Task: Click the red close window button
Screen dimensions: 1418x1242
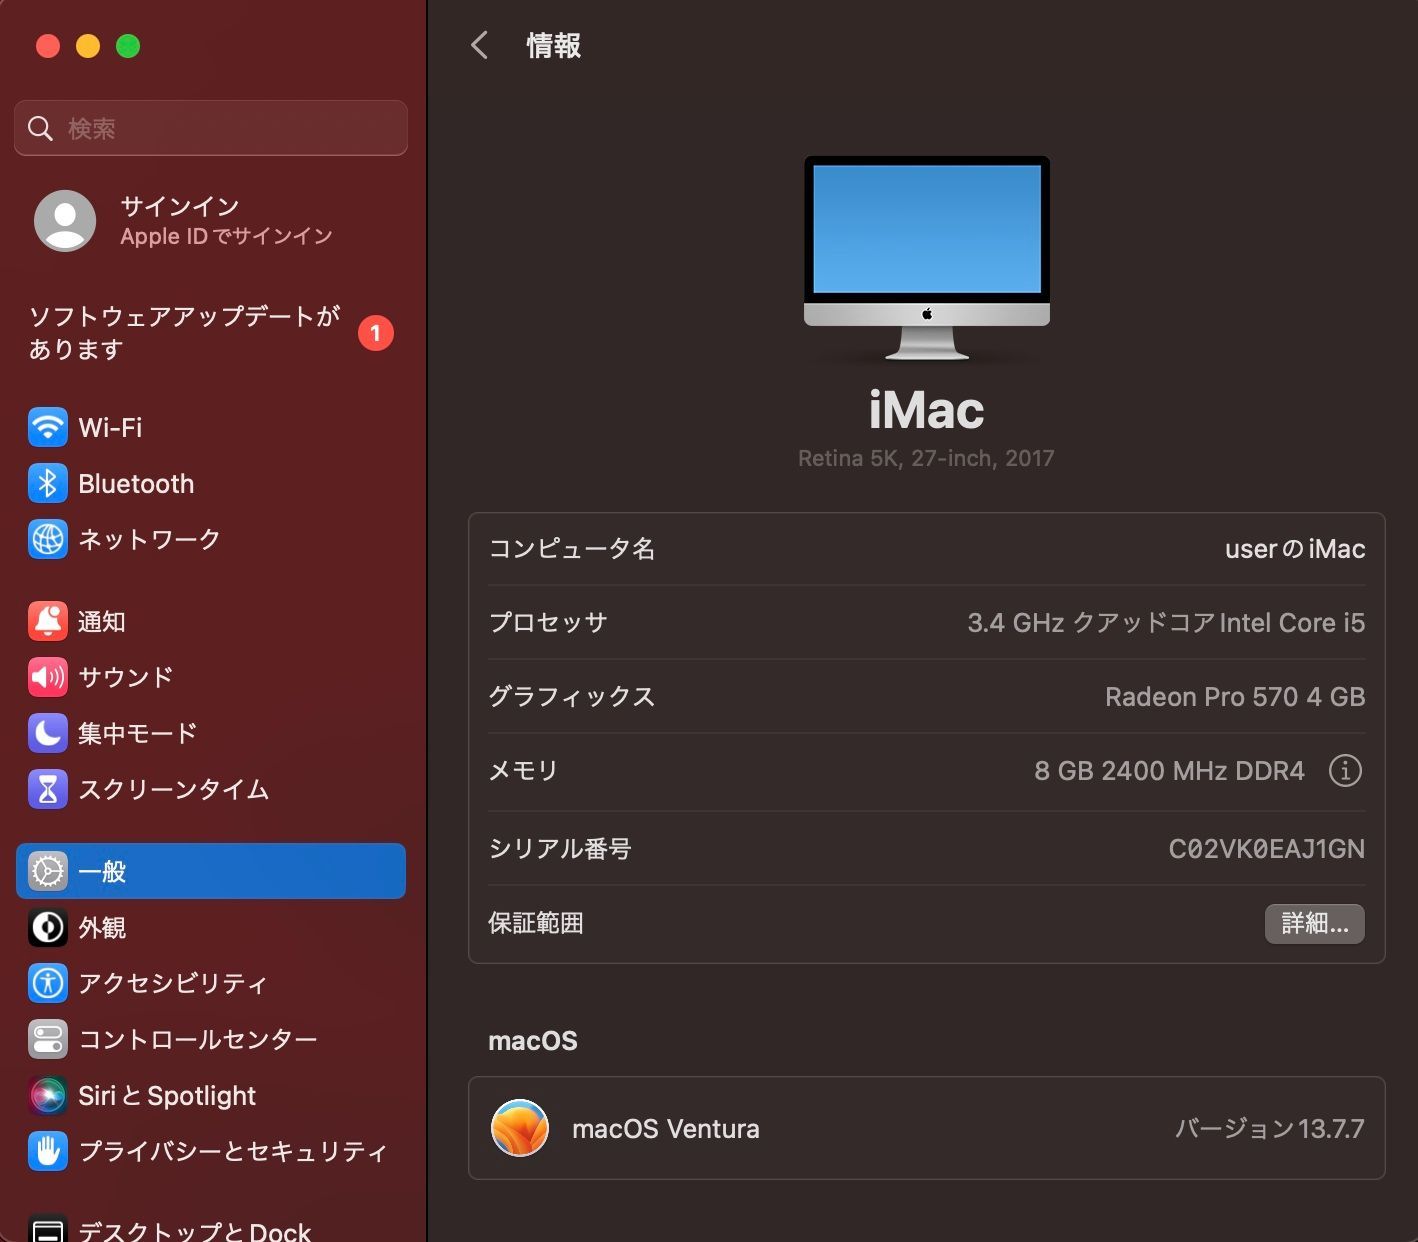Action: (x=48, y=46)
